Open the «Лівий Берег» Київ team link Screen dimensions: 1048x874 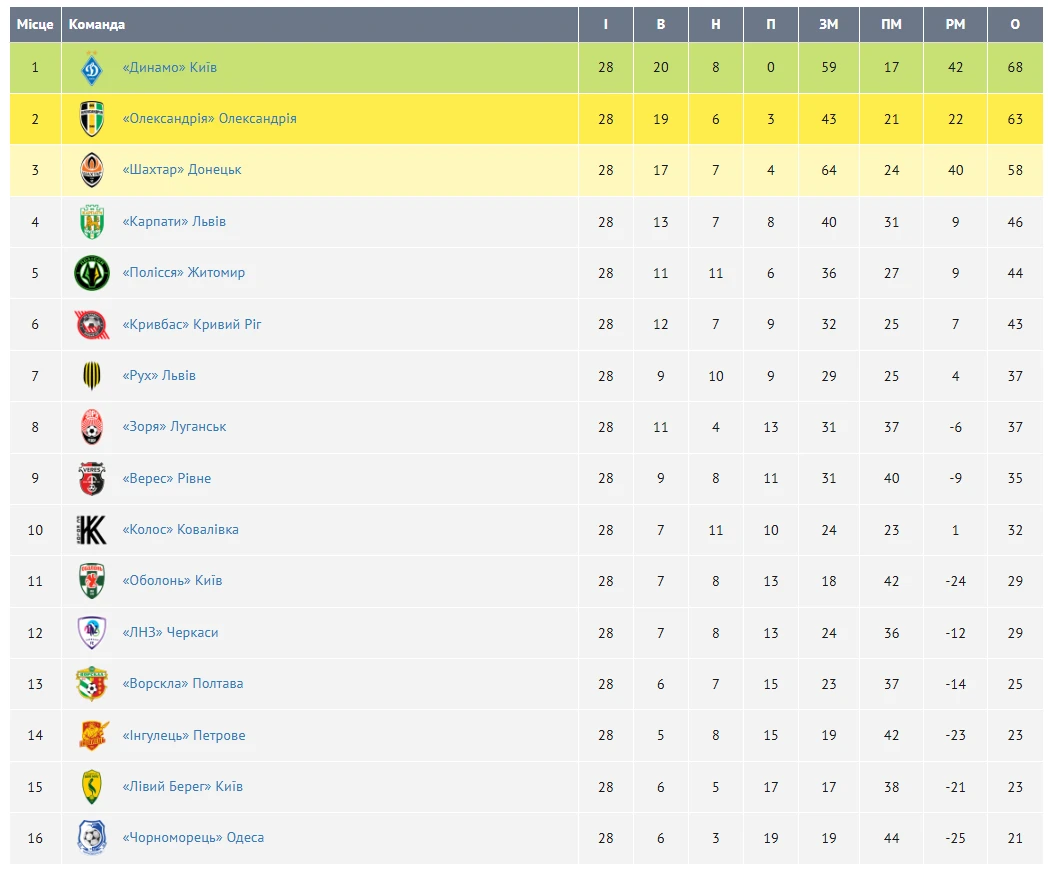click(182, 786)
